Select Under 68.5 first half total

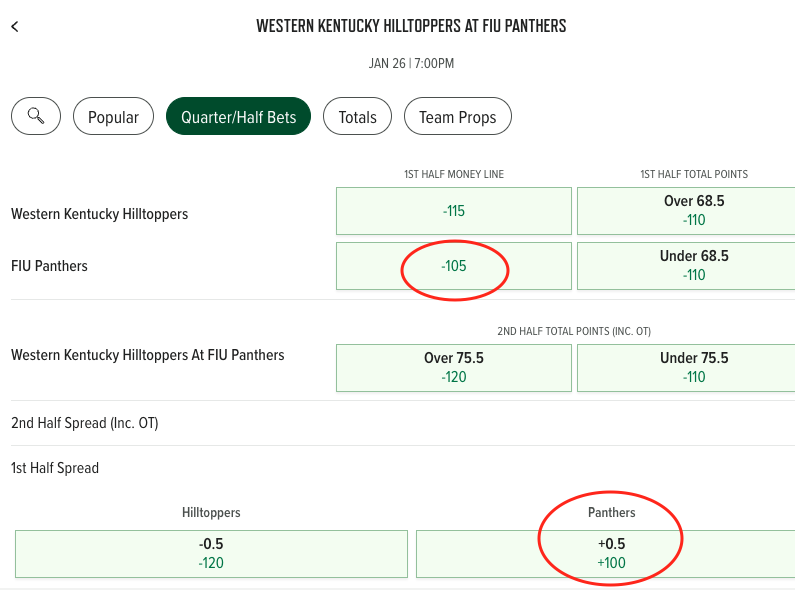(686, 266)
